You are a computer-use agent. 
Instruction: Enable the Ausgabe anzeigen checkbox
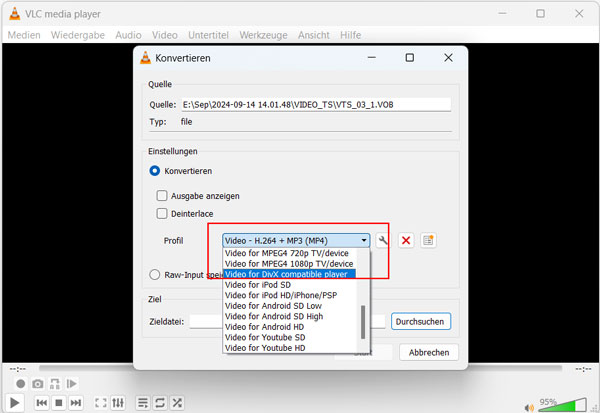(162, 196)
